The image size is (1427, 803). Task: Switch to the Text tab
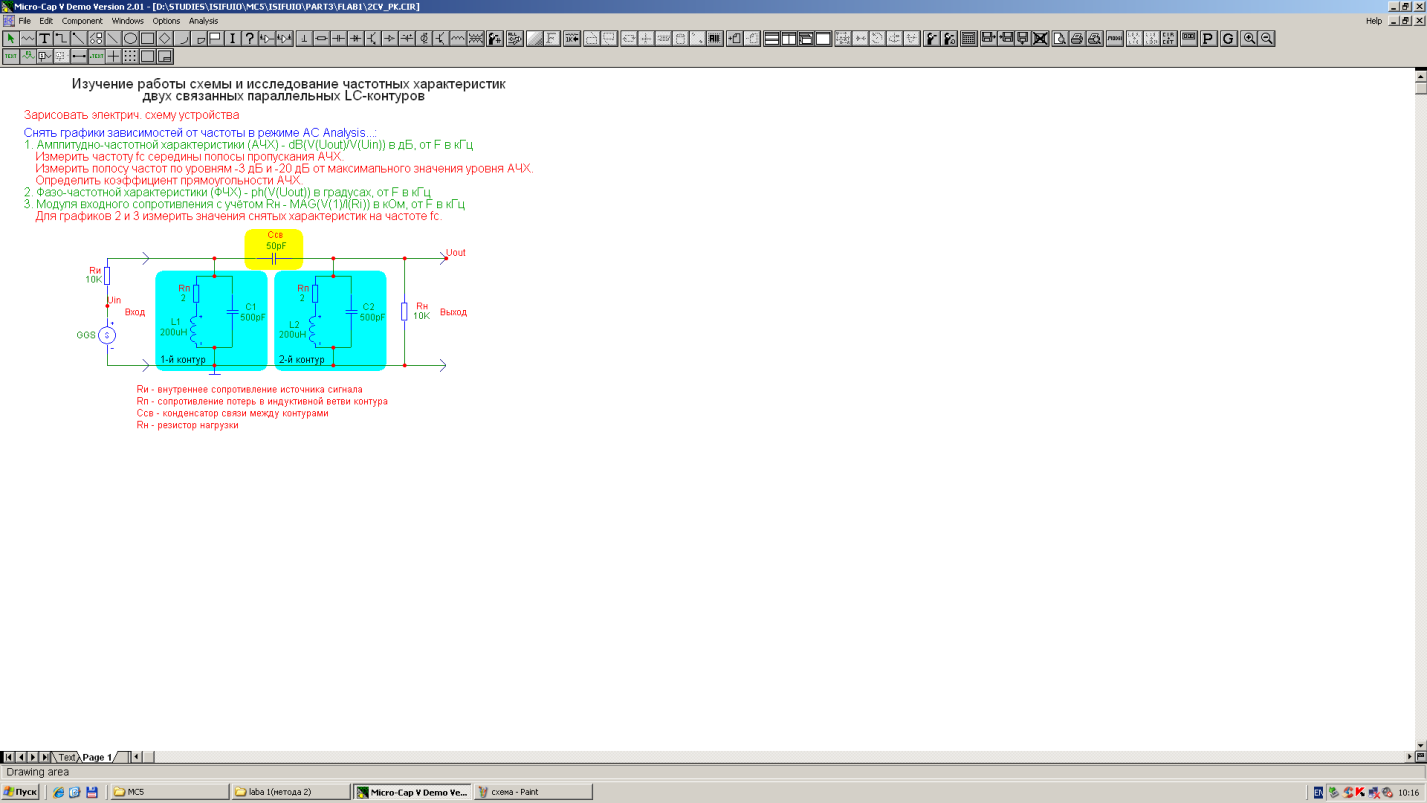[x=67, y=757]
